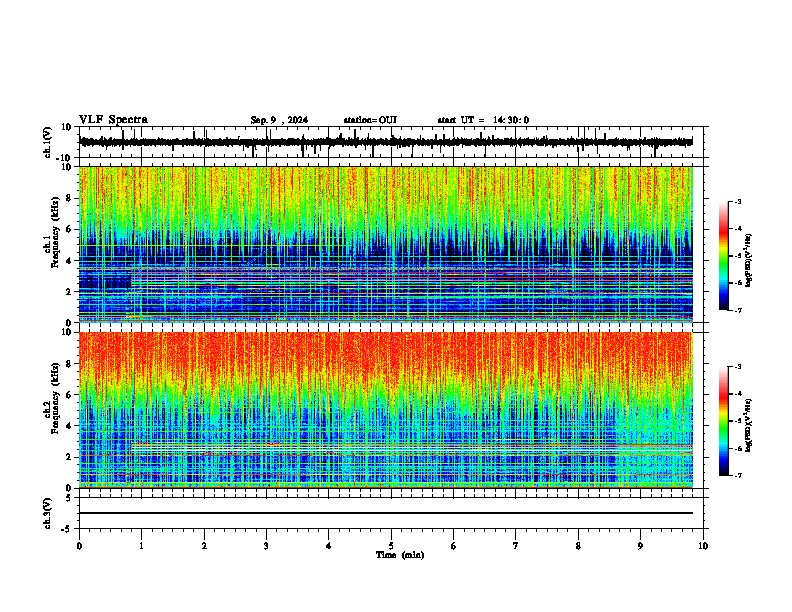
Task: Click time axis tick label "7"
Action: [x=516, y=546]
